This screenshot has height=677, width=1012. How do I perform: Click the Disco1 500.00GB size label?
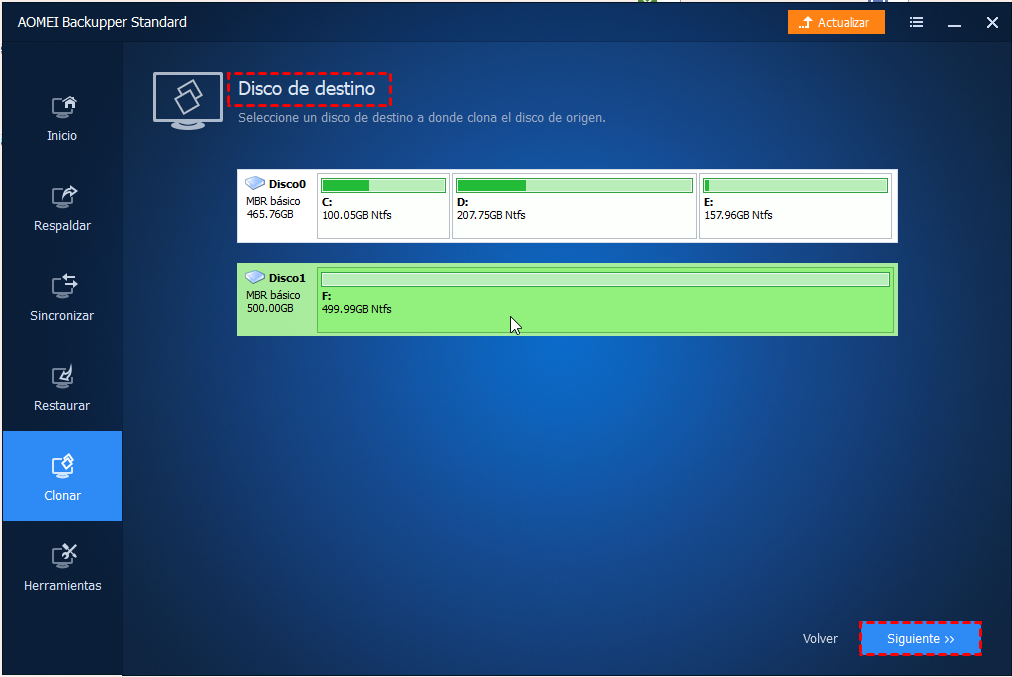(x=270, y=308)
